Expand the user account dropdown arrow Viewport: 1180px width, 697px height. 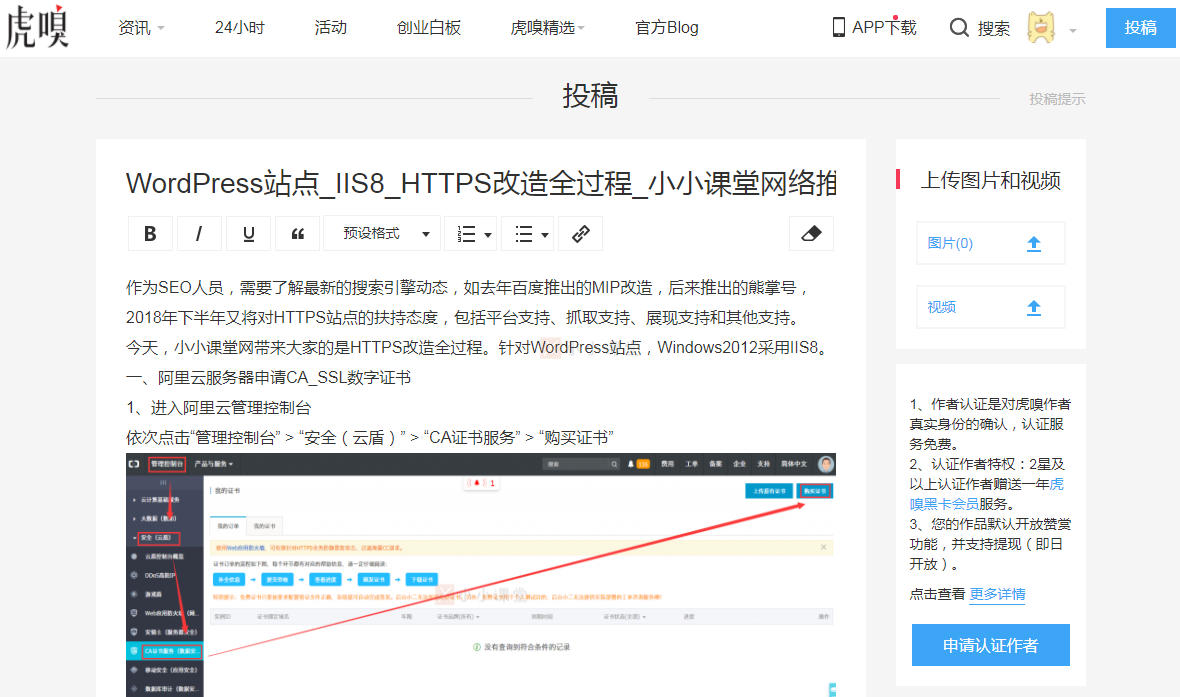(x=1072, y=31)
